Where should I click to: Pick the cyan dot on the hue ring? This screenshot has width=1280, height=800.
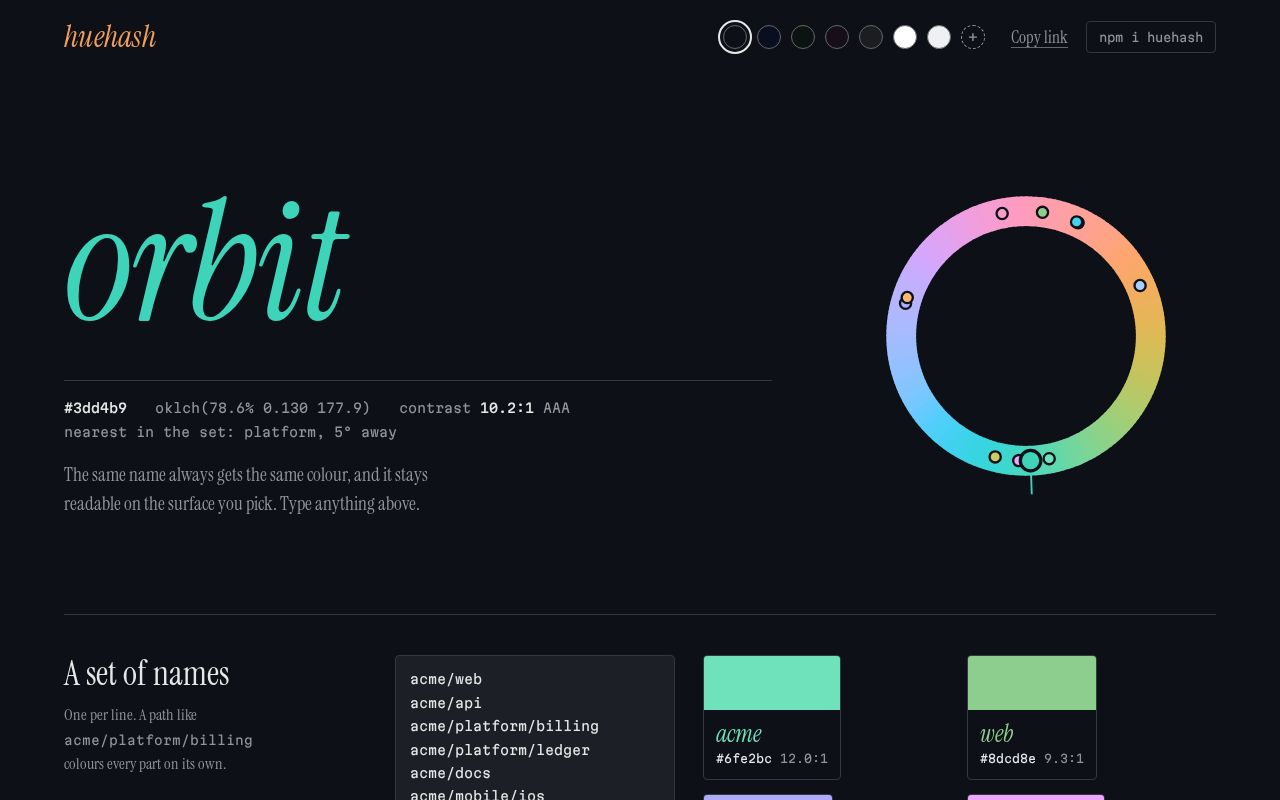click(1077, 222)
